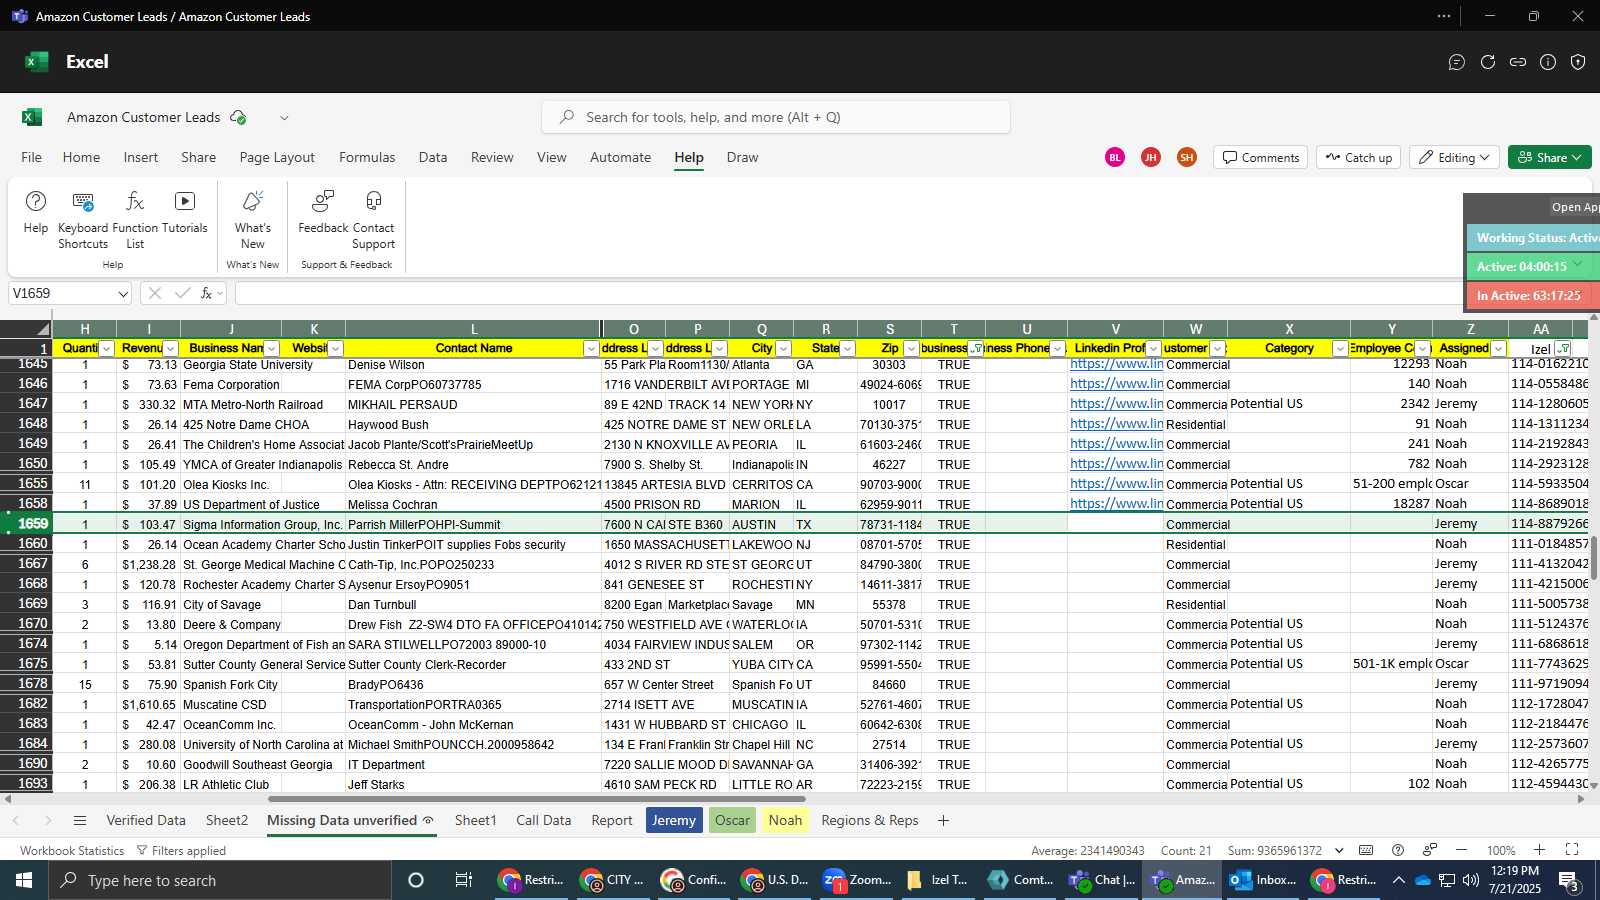The image size is (1600, 900).
Task: Open the Business Name filter dropdown
Action: (272, 348)
